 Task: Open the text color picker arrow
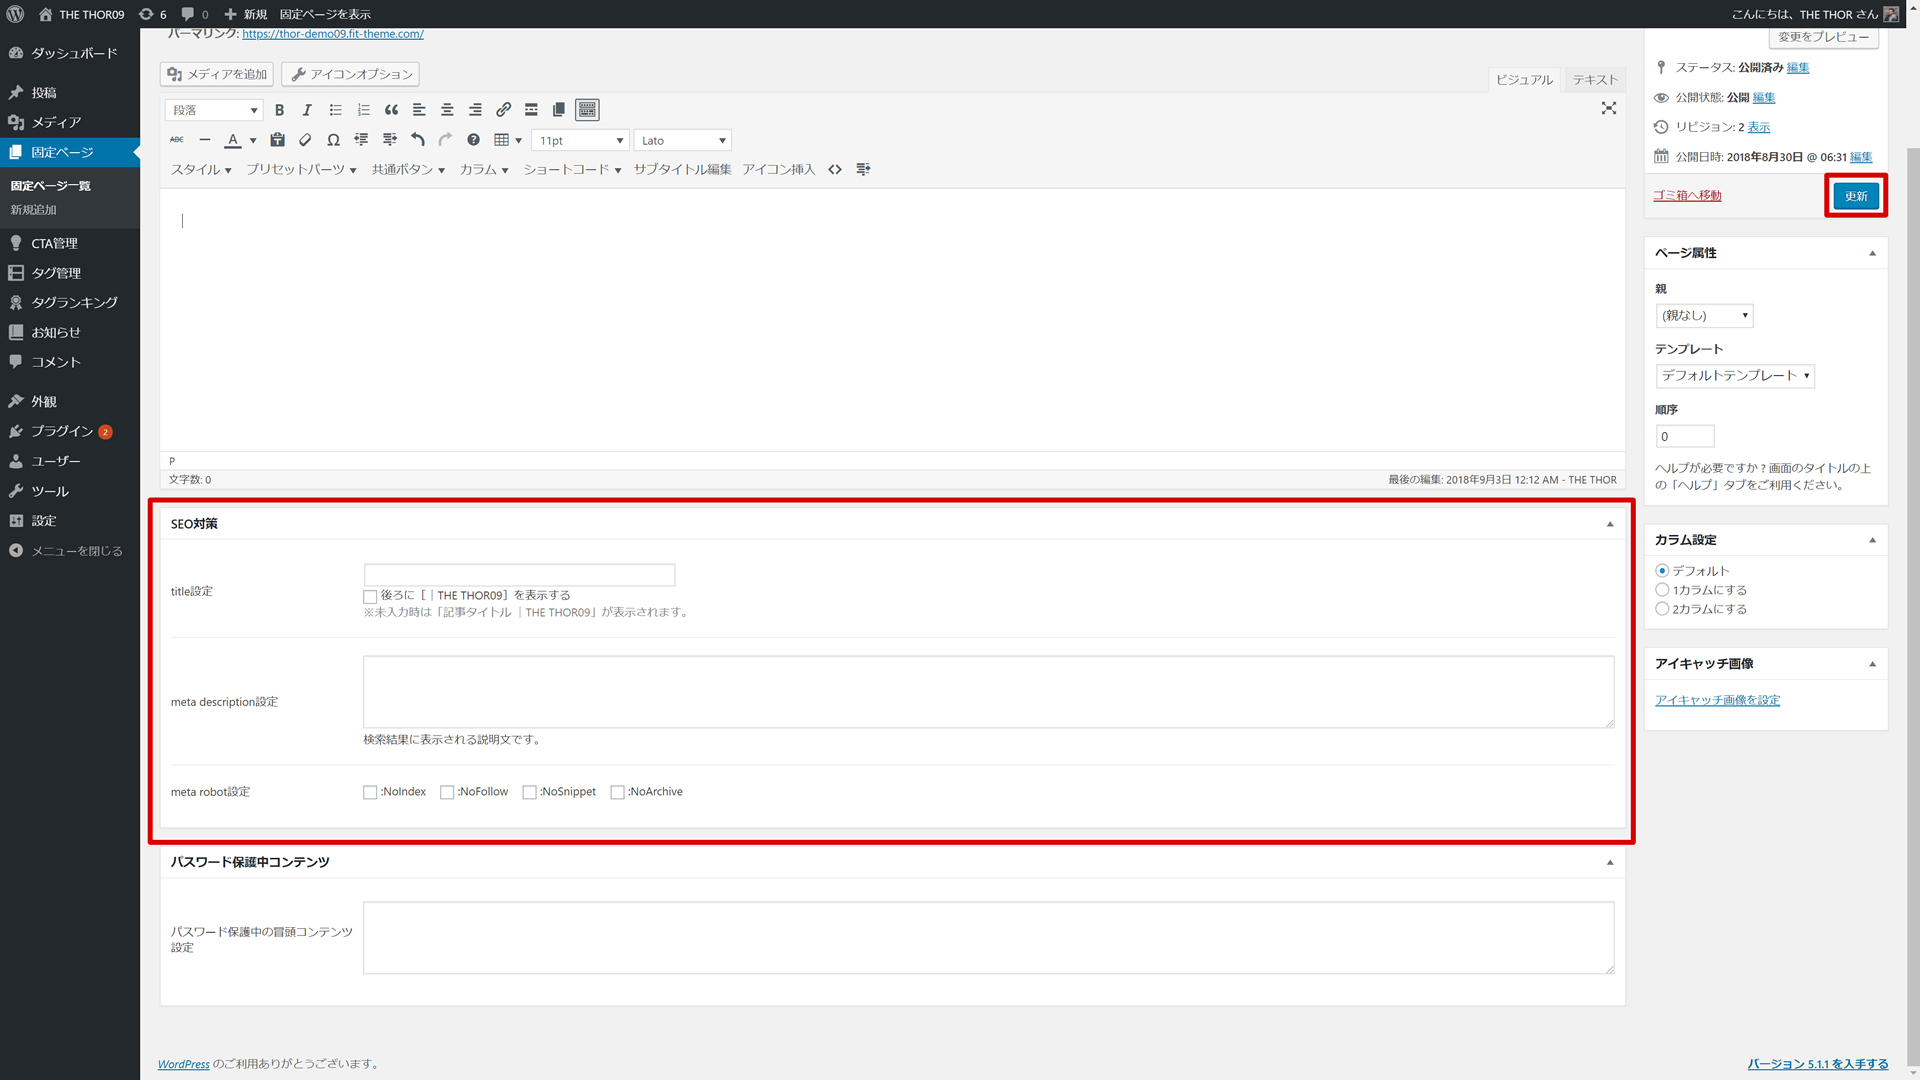tap(253, 141)
